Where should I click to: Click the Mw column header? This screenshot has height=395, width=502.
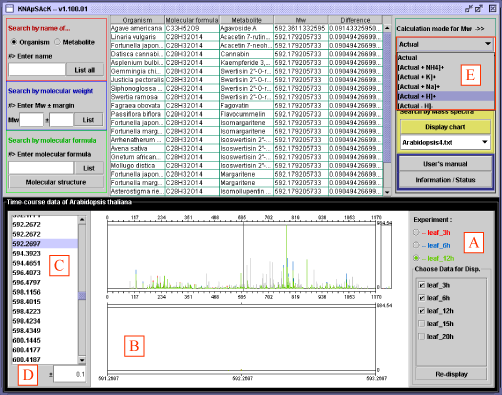[301, 20]
